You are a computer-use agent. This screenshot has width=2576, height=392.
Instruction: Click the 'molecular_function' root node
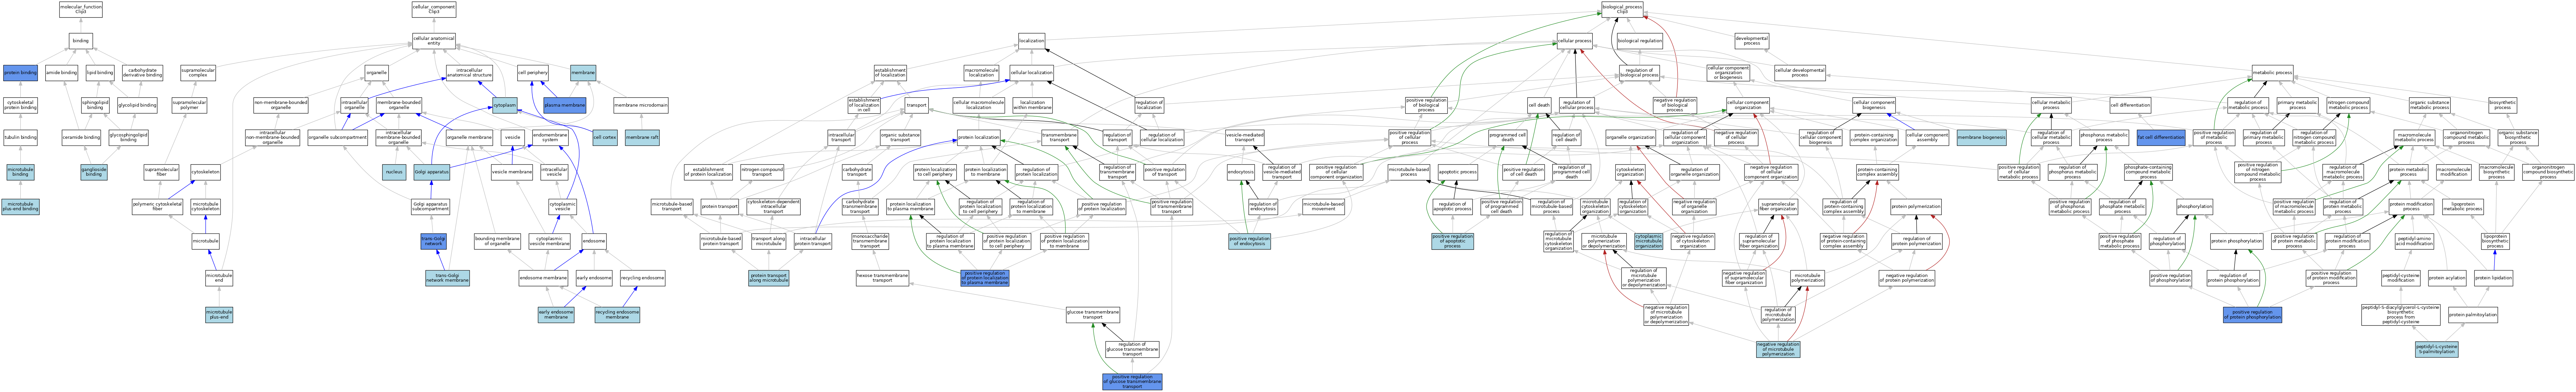81,9
